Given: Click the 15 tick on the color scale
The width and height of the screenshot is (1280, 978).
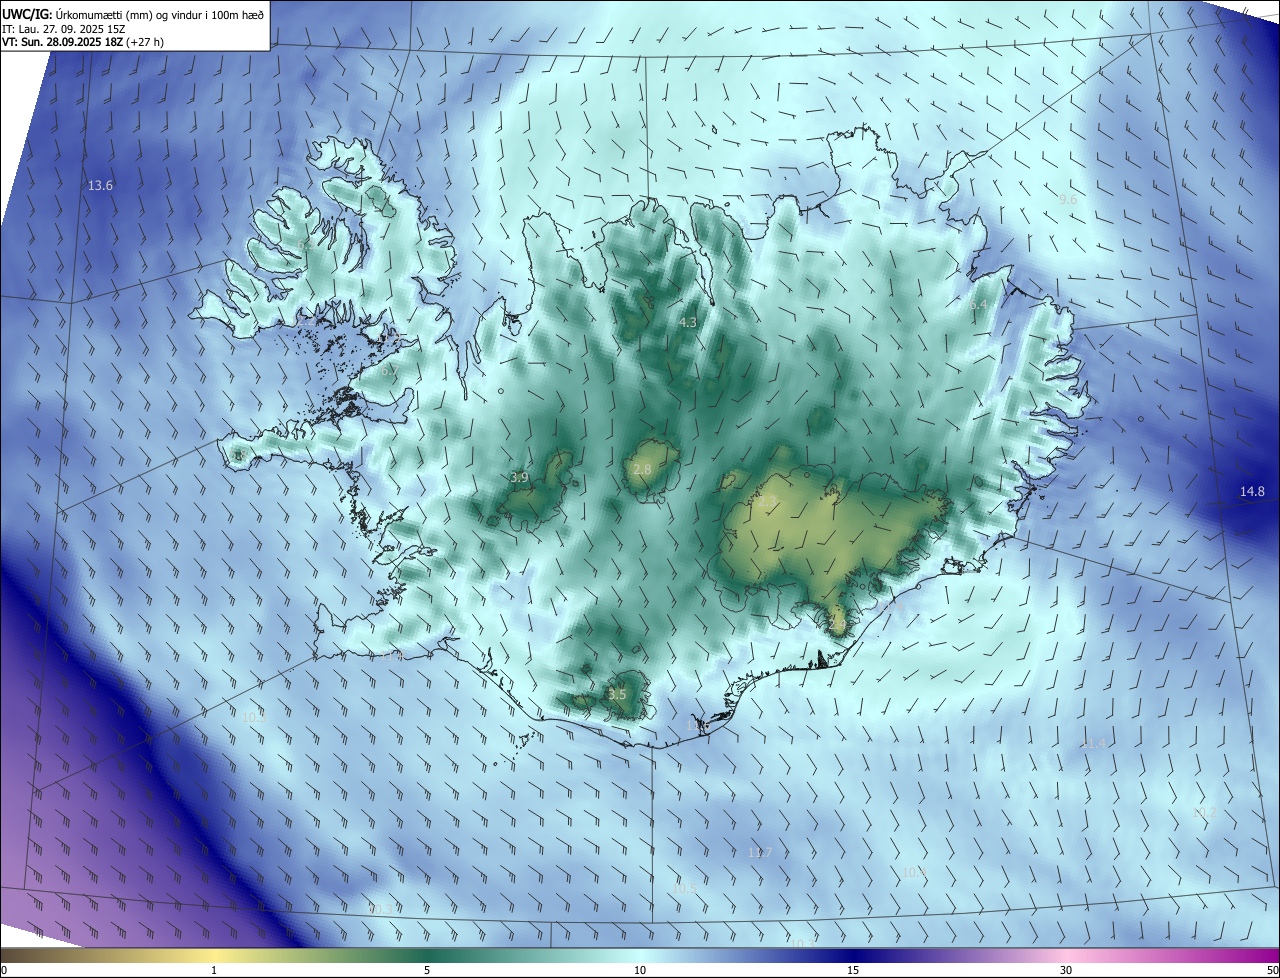Looking at the screenshot, I should point(853,970).
